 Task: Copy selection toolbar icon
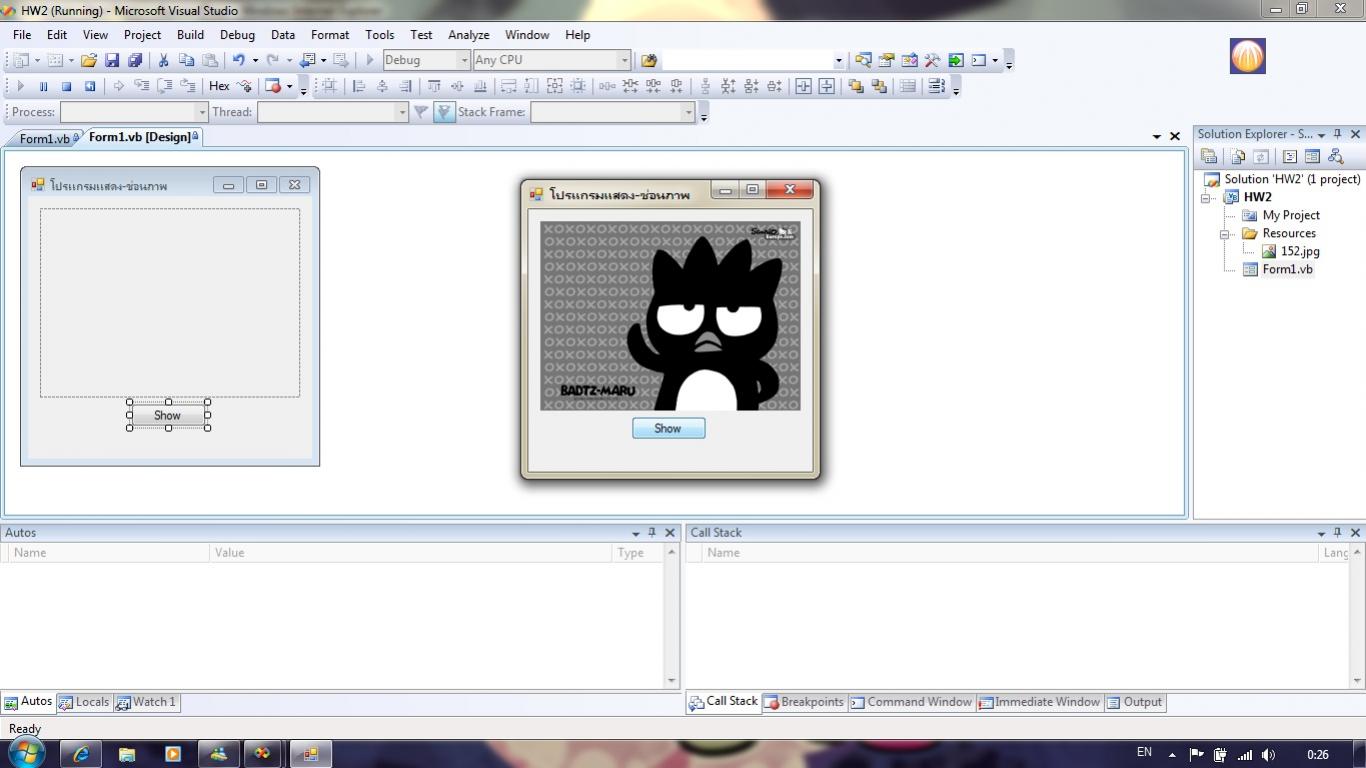click(186, 60)
